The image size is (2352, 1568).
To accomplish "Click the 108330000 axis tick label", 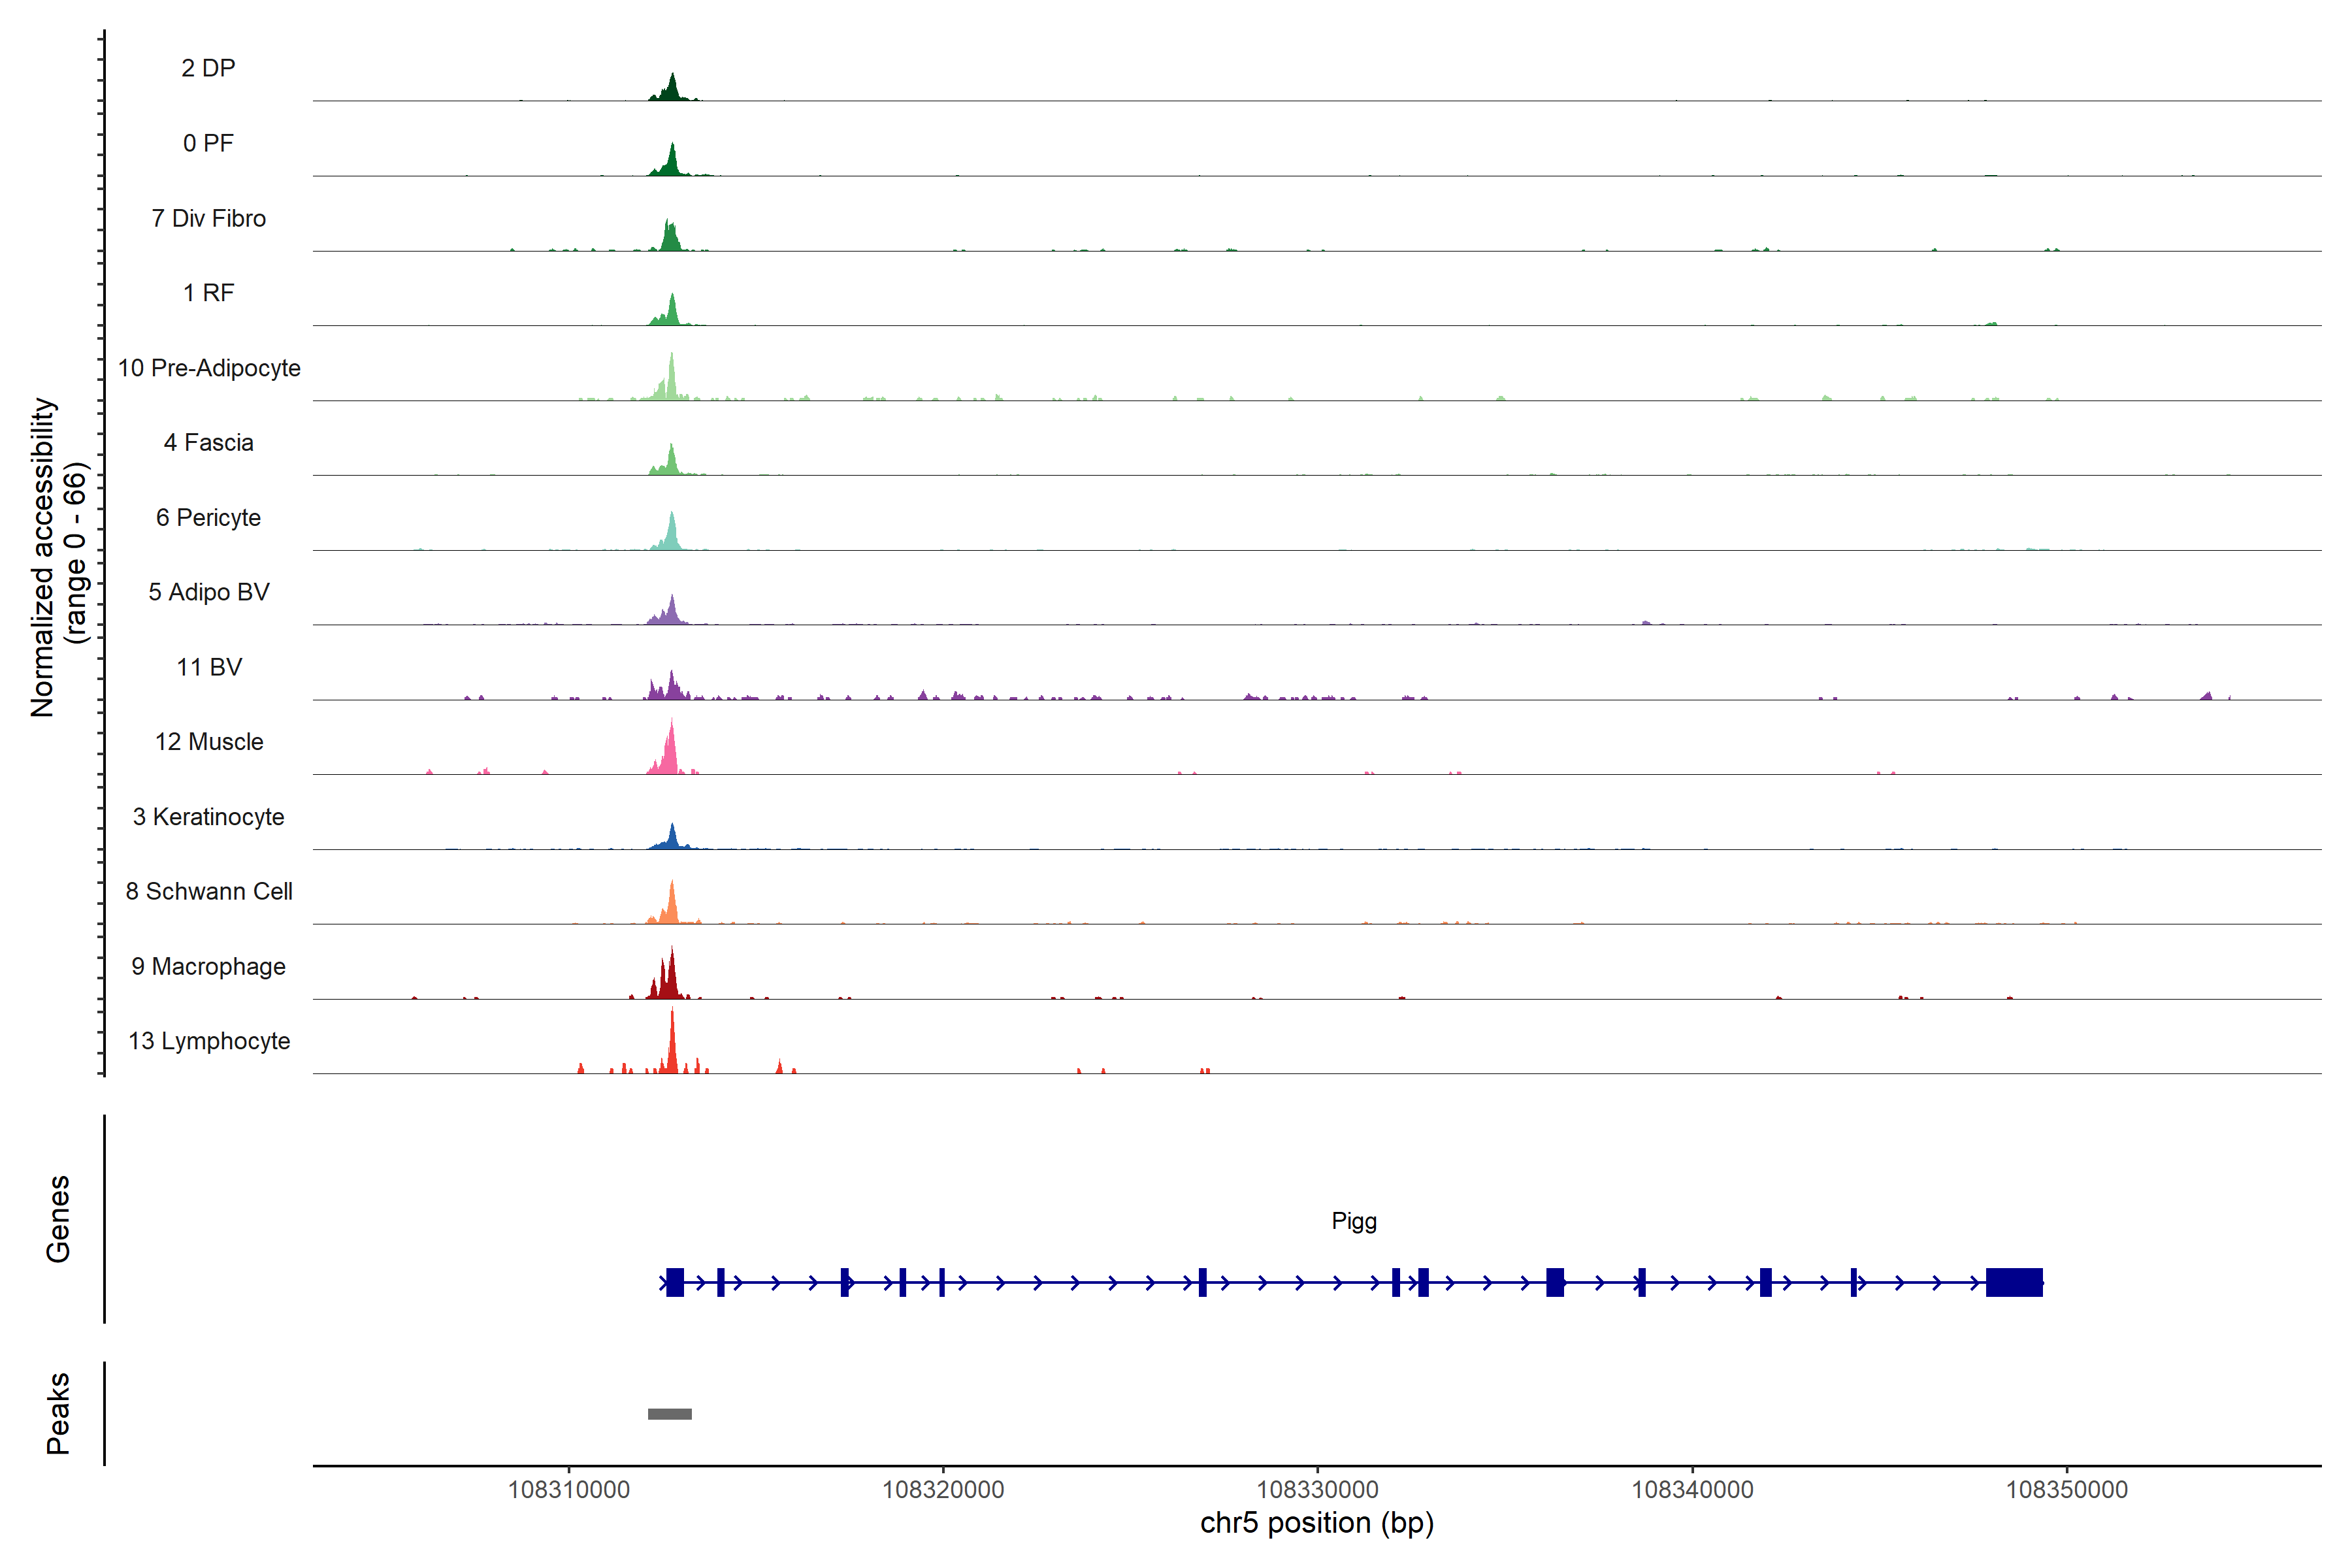I will (x=1317, y=1489).
